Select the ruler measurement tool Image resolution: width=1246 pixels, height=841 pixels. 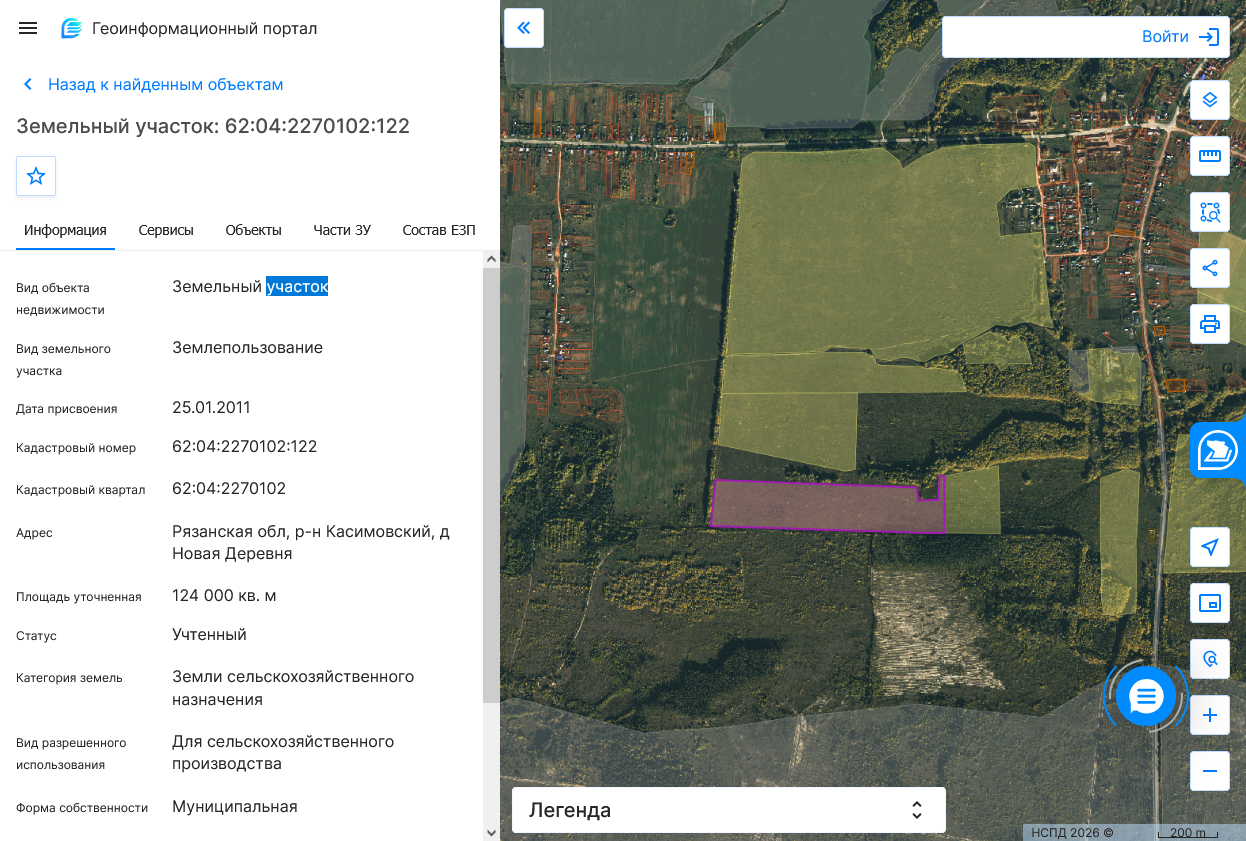(x=1210, y=156)
